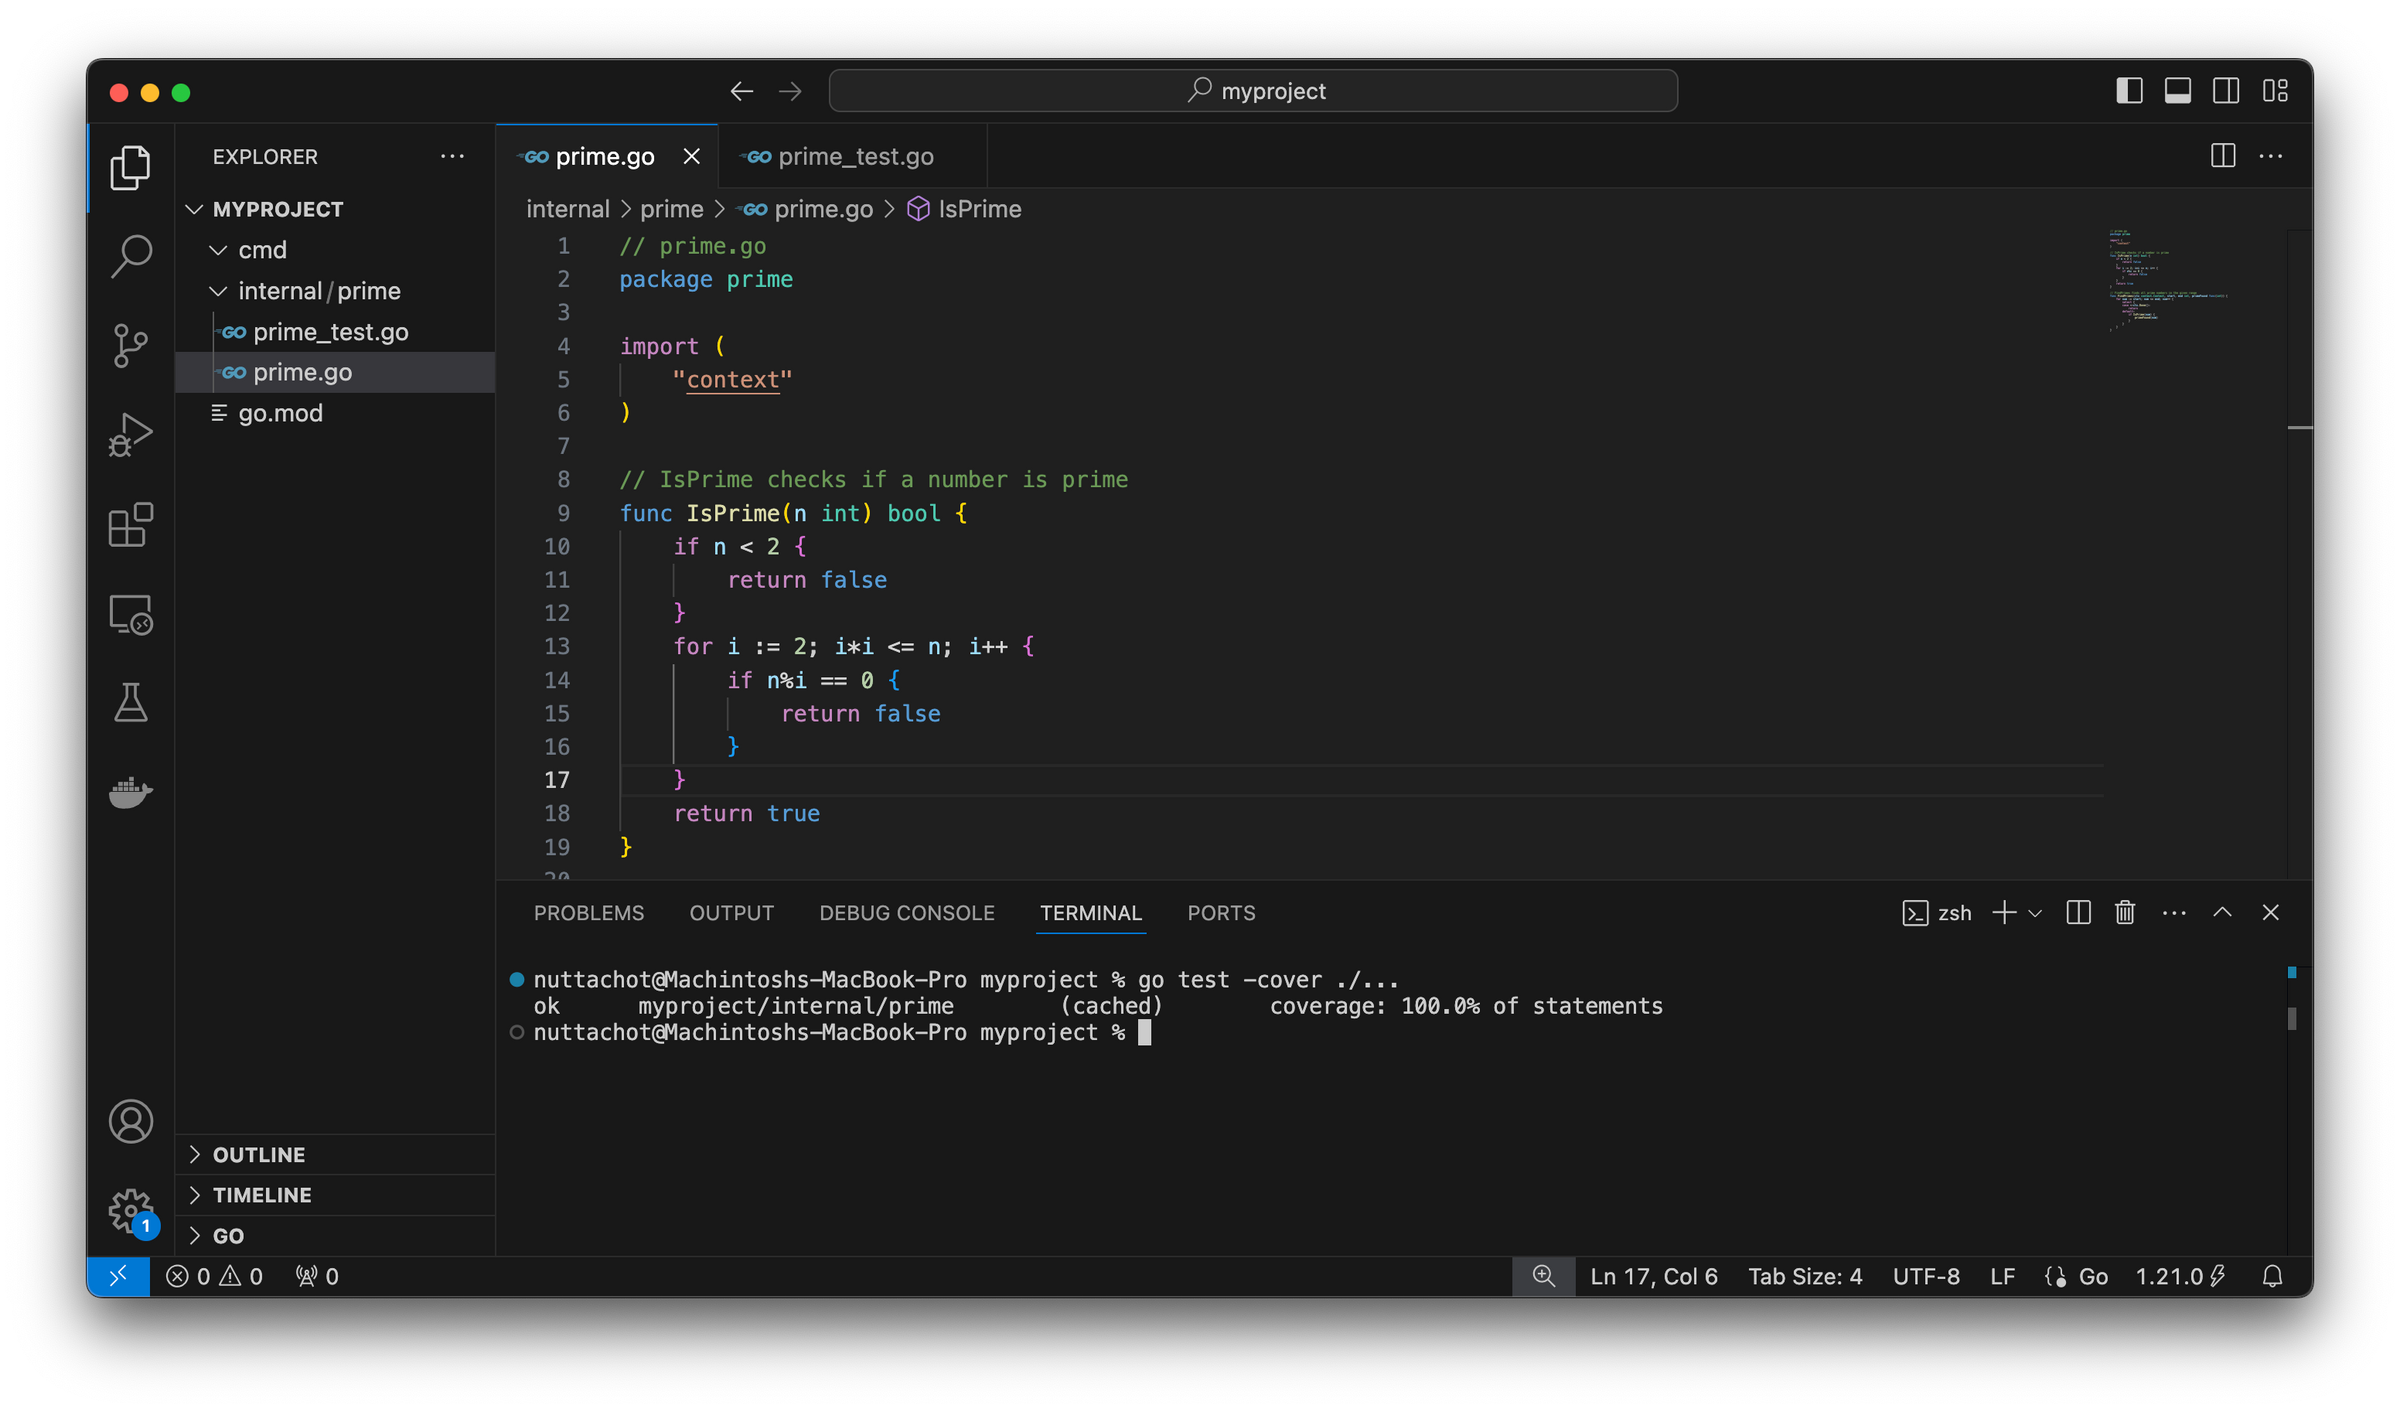Open the Extensions view
The width and height of the screenshot is (2400, 1412).
tap(131, 525)
